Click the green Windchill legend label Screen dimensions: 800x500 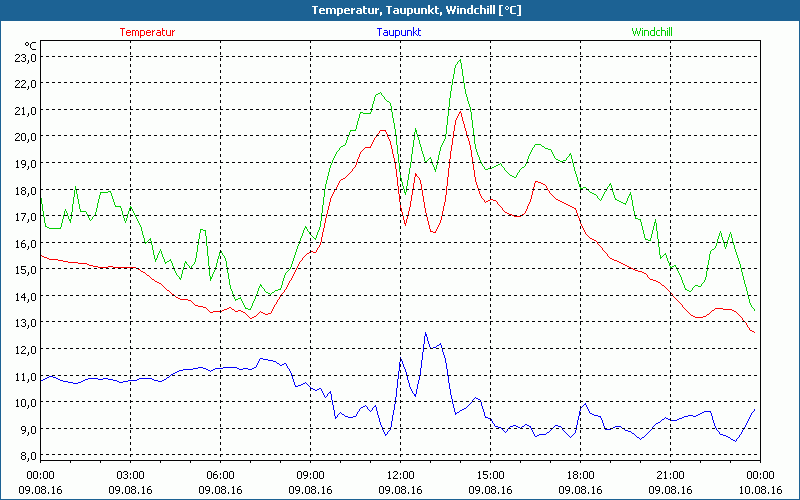(652, 32)
